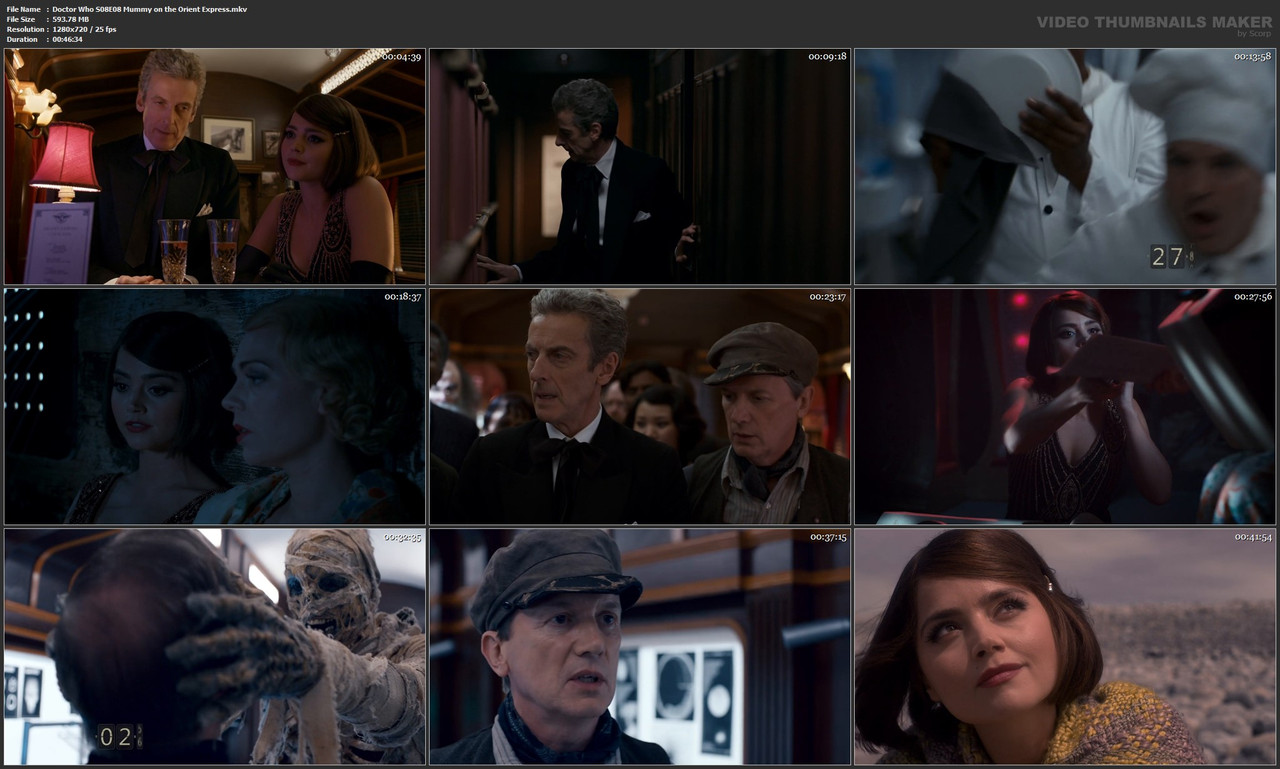Click the champagne glasses in the first frame
The width and height of the screenshot is (1280, 769).
(195, 243)
